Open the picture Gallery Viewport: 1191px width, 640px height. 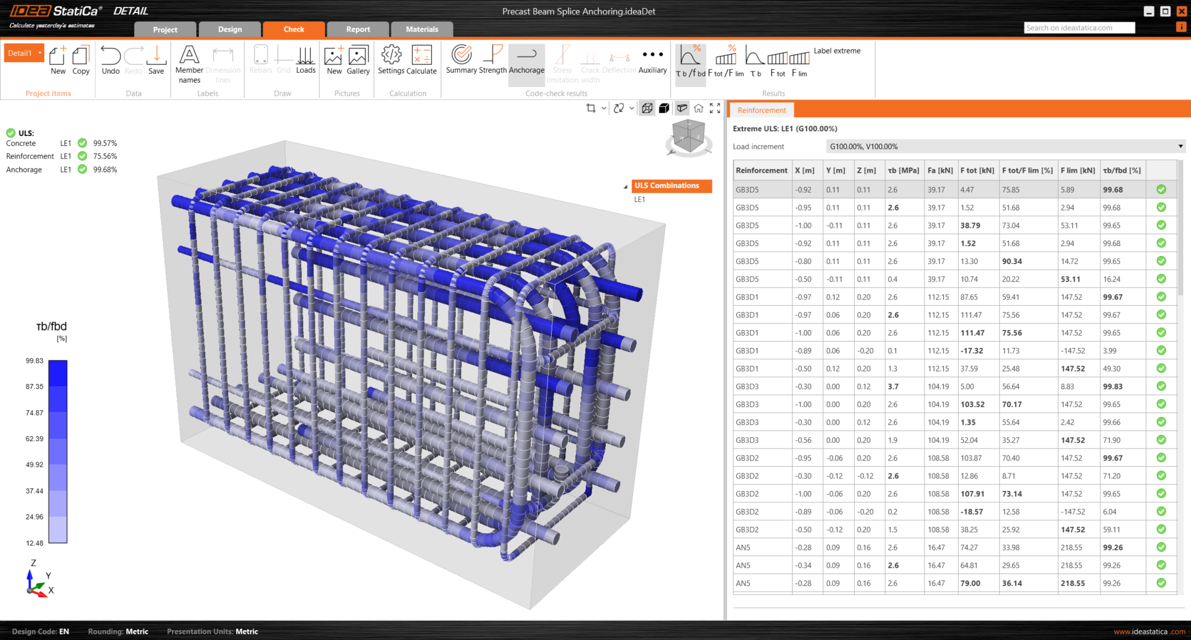(x=358, y=59)
